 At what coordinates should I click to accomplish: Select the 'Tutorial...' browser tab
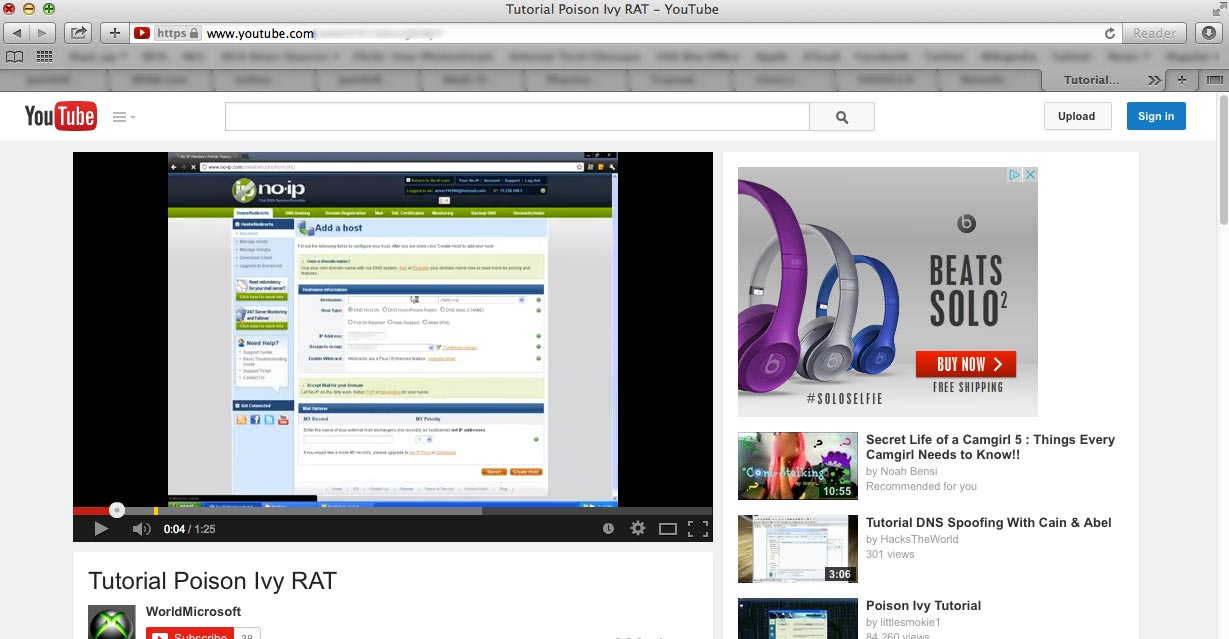coord(1090,80)
